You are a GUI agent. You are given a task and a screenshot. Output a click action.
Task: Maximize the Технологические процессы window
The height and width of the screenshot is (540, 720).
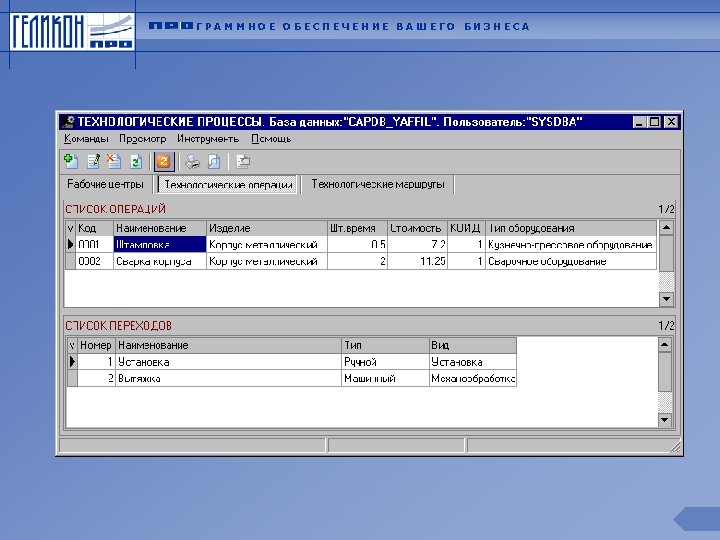(x=654, y=122)
